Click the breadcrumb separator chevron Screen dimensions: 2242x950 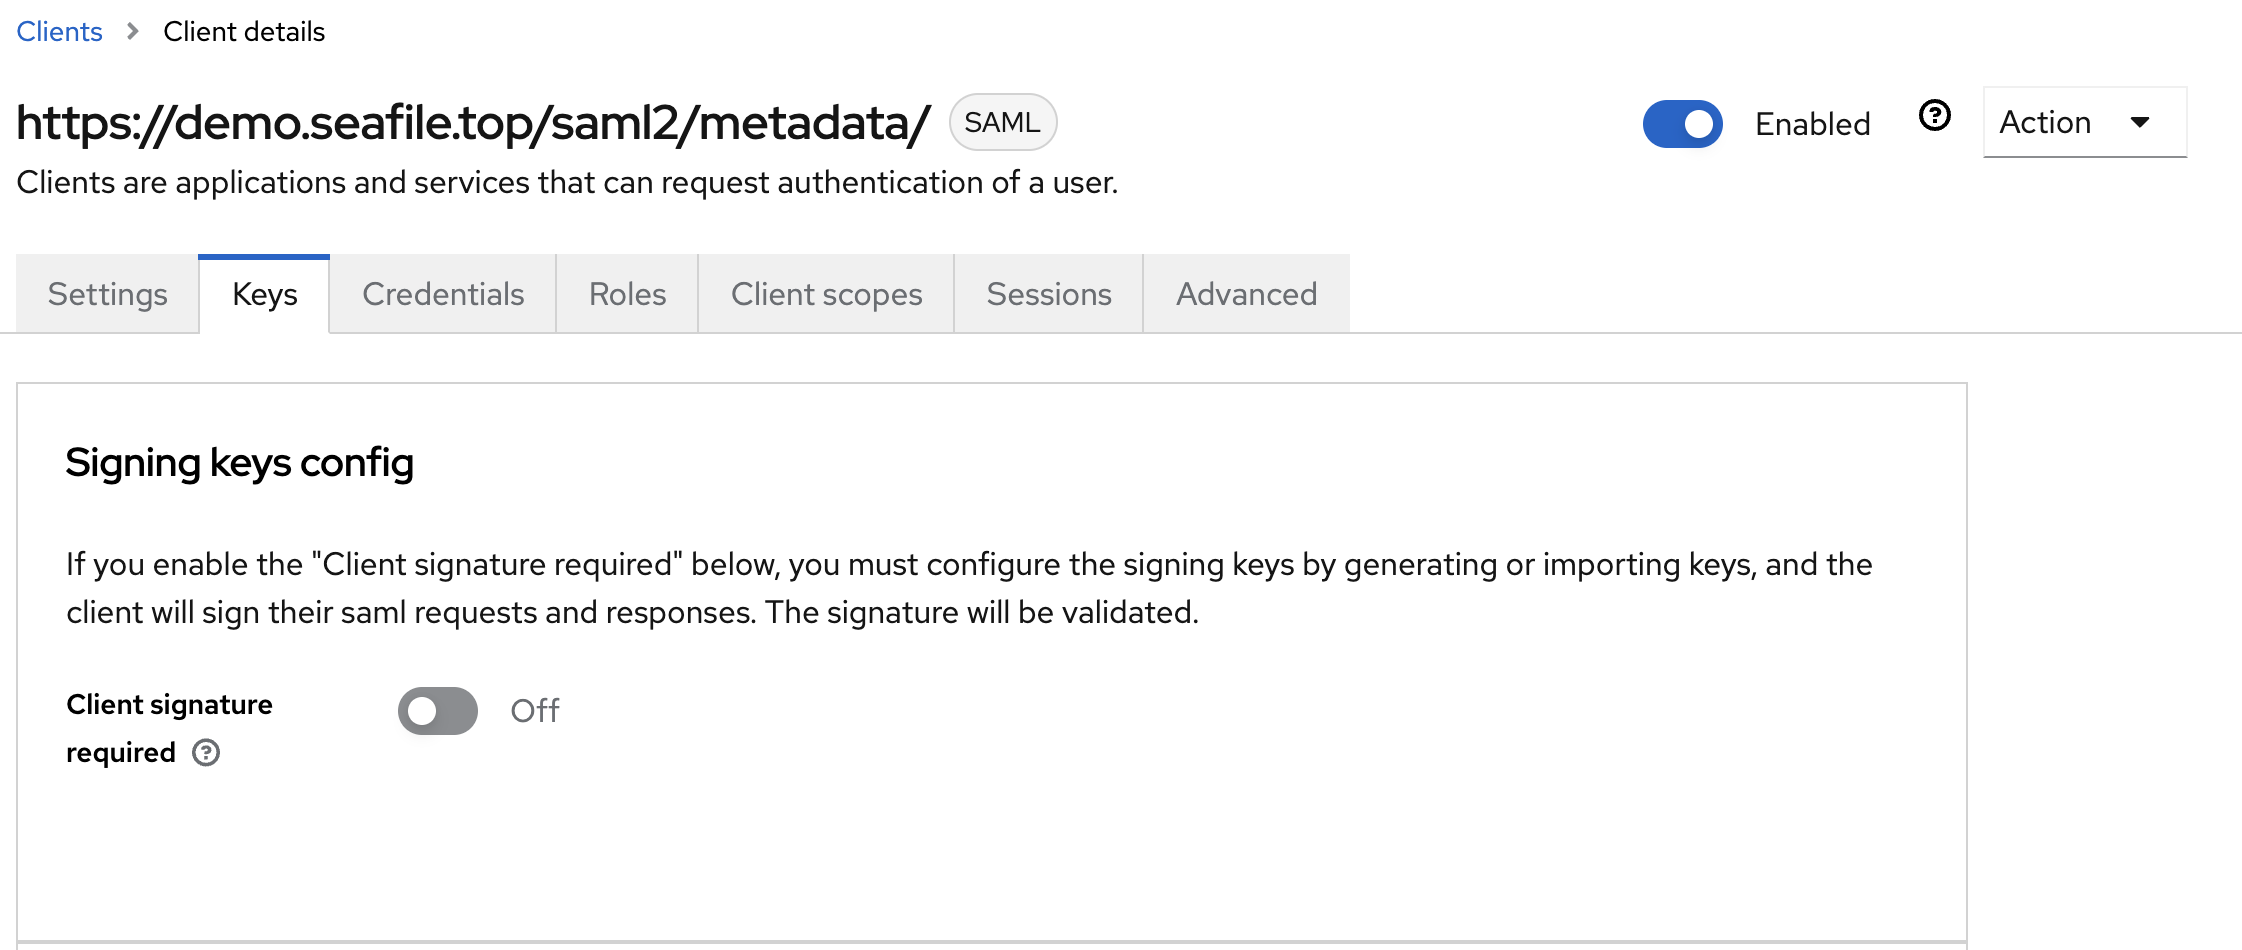point(133,32)
